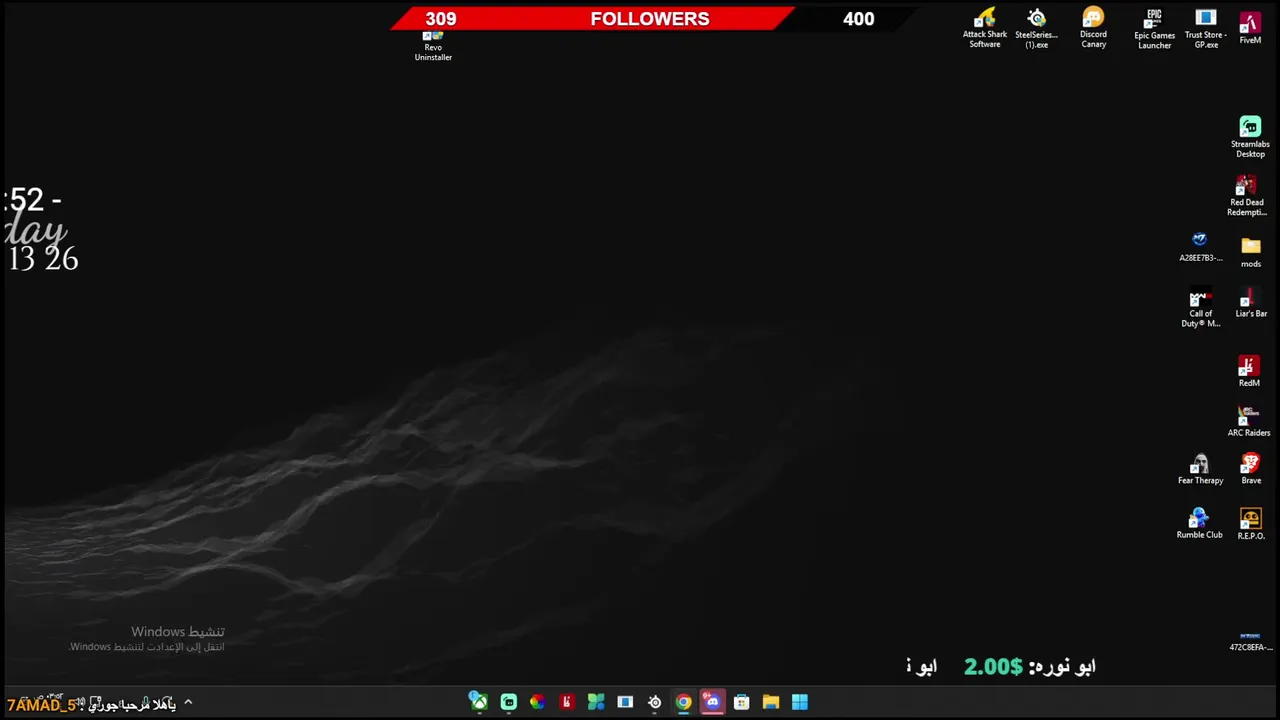Select the Revo Uninstaller desktop icon
This screenshot has width=1280, height=720.
[433, 47]
